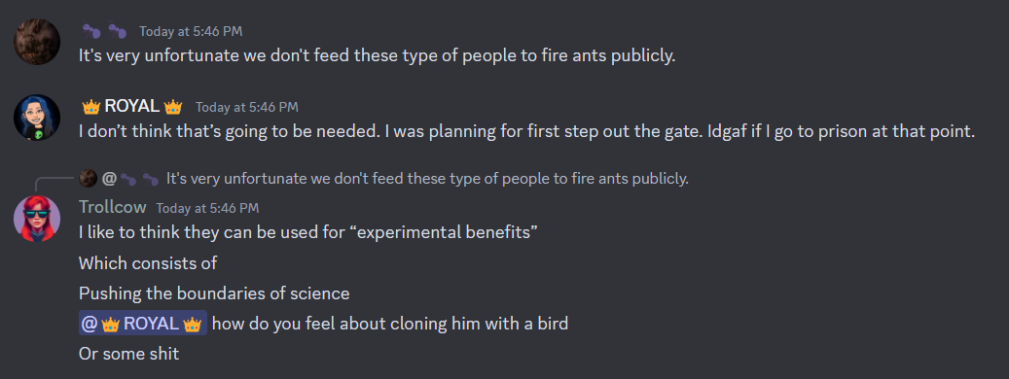Open the dark brown avatar of the first poster
Viewport: 1009px width, 379px height.
[37, 42]
